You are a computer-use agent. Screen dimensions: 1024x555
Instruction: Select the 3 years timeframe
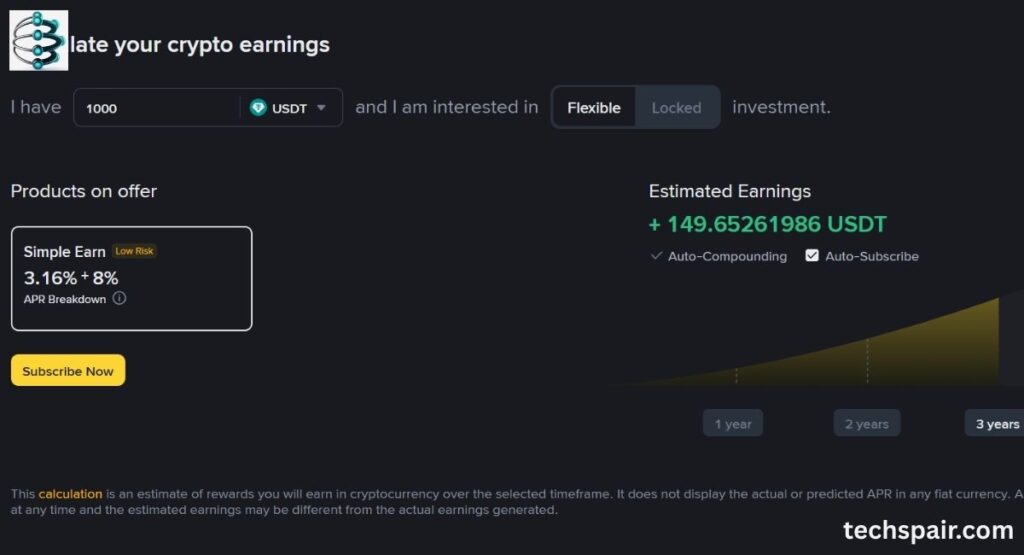pos(996,424)
